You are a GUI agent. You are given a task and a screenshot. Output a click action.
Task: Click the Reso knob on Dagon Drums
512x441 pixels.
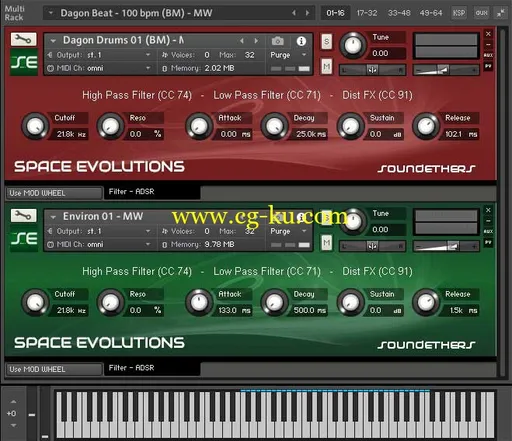coord(110,126)
